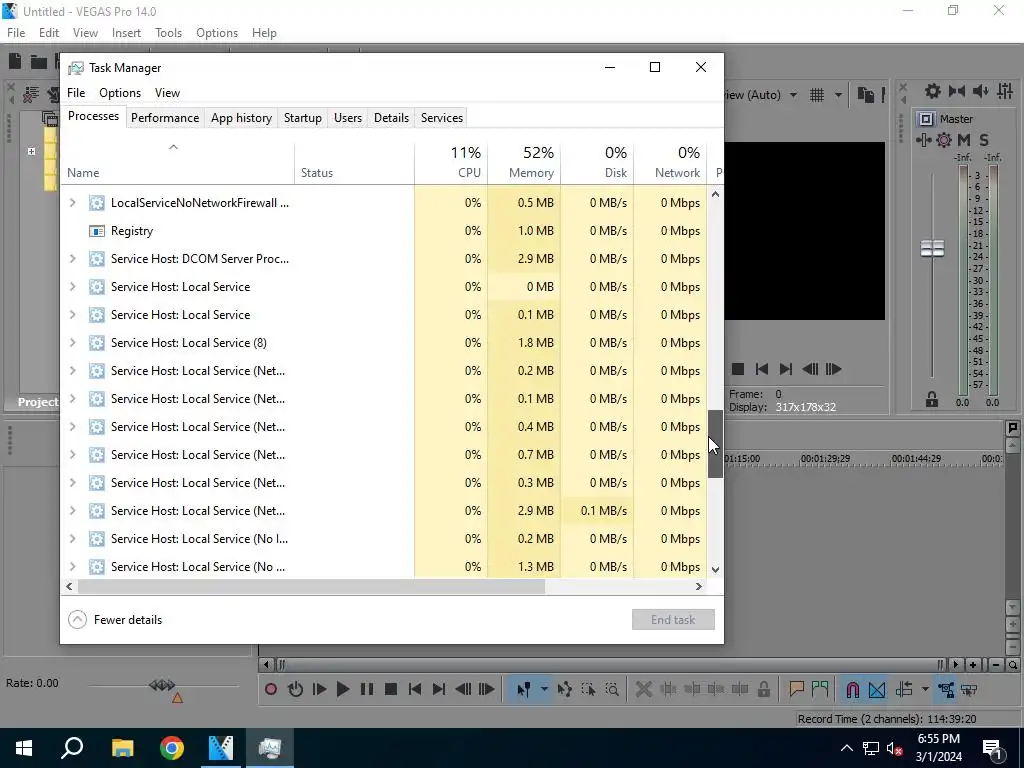The width and height of the screenshot is (1024, 768).
Task: Click the Play button in VEGAS timeline transport
Action: [343, 689]
